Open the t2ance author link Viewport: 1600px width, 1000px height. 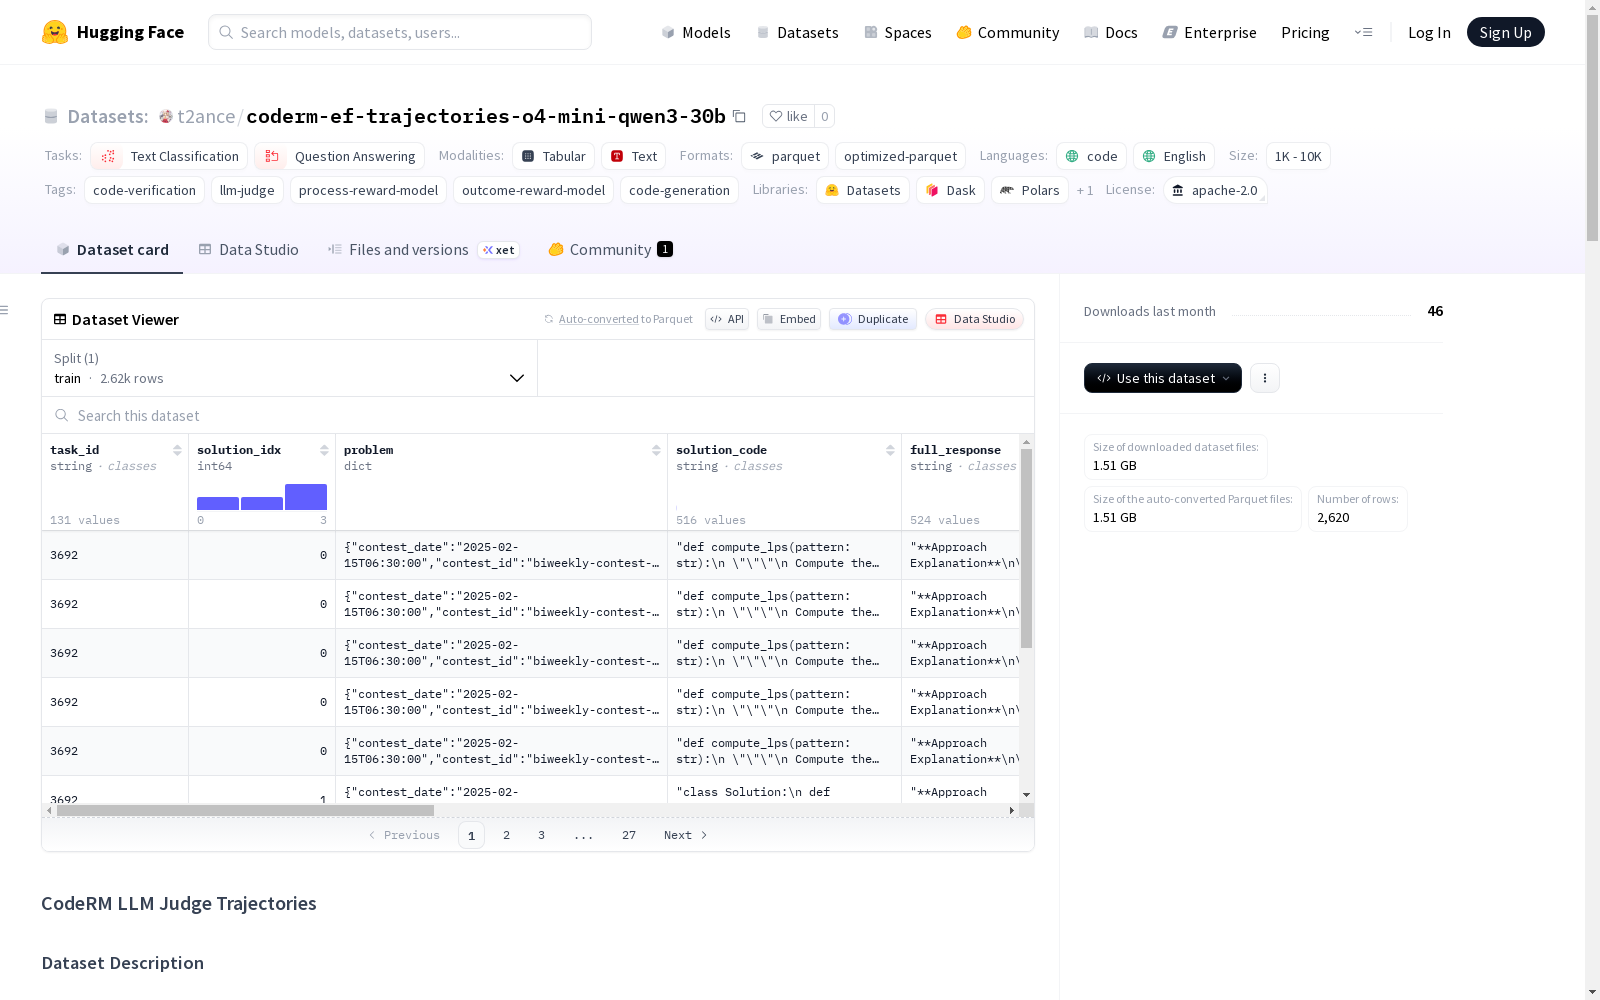[206, 116]
